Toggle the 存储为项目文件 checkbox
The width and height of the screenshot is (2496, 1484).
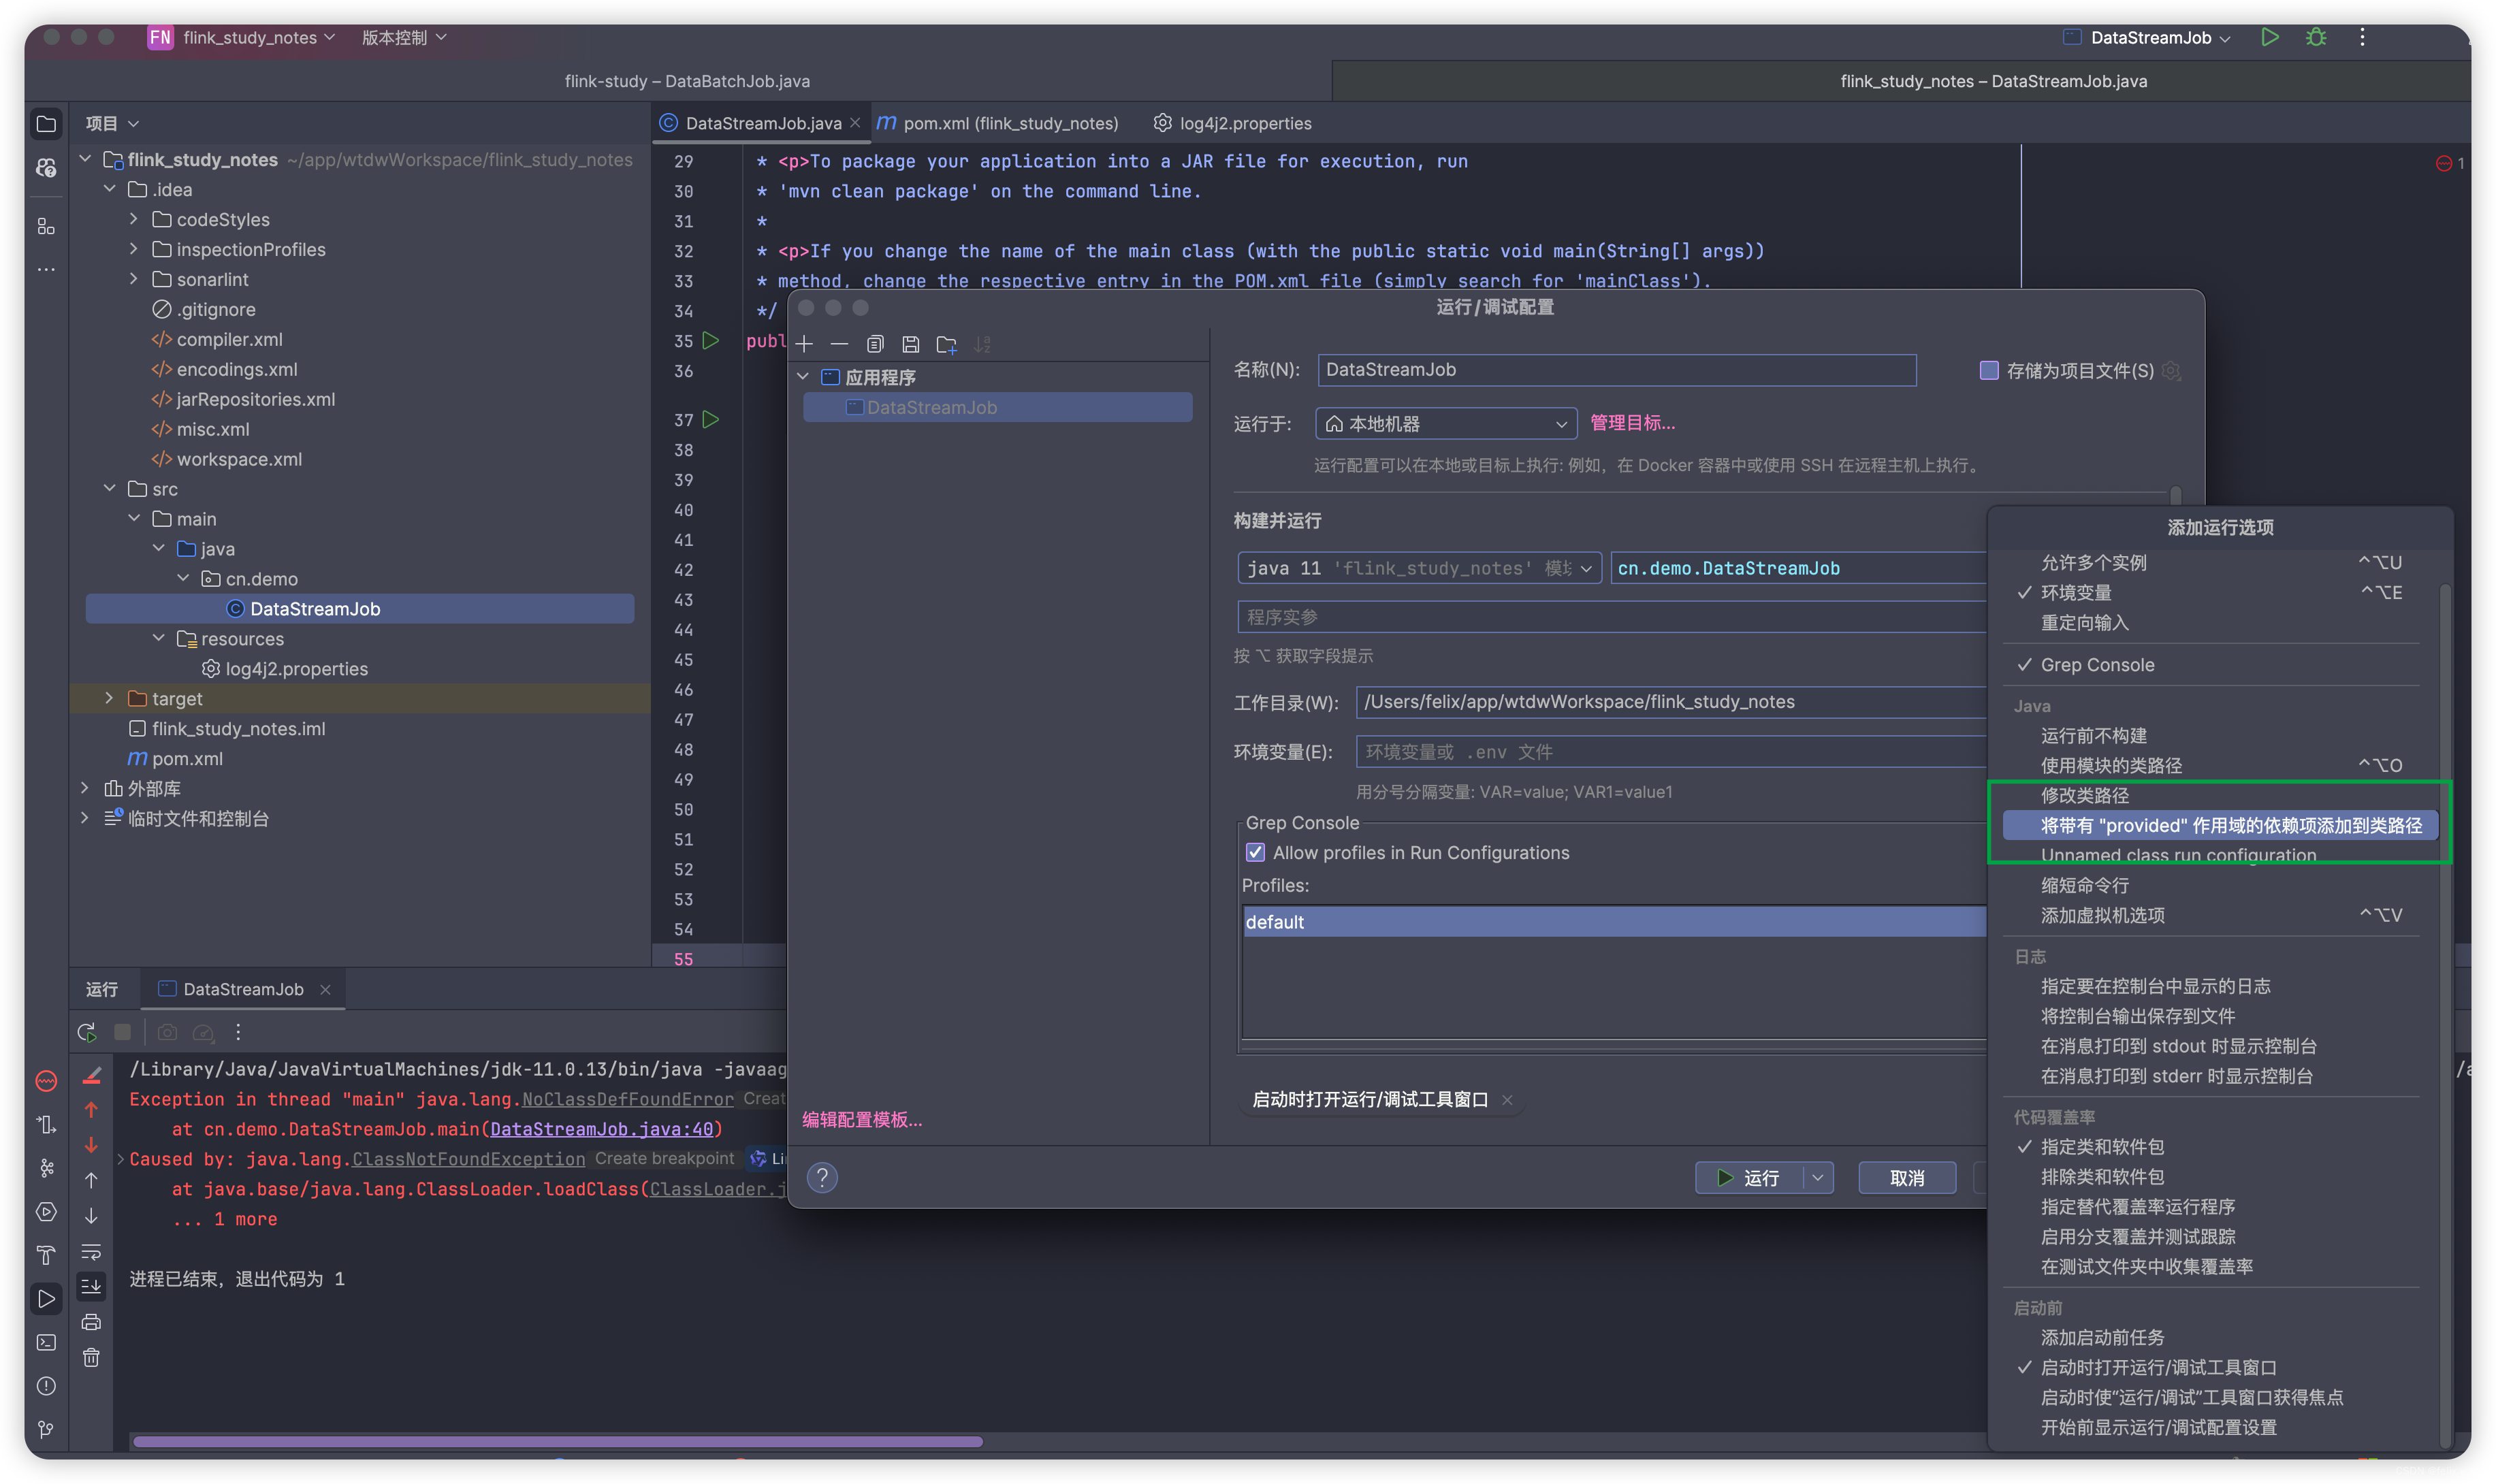click(1989, 370)
